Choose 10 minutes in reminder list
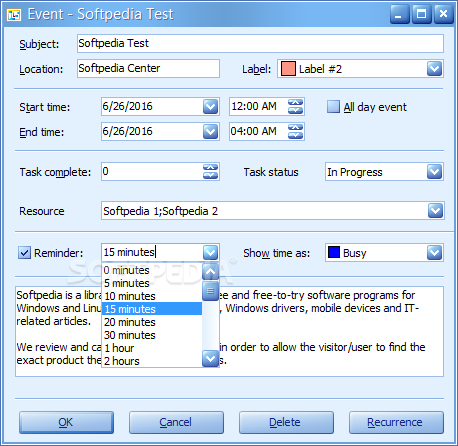The image size is (458, 446). 152,296
